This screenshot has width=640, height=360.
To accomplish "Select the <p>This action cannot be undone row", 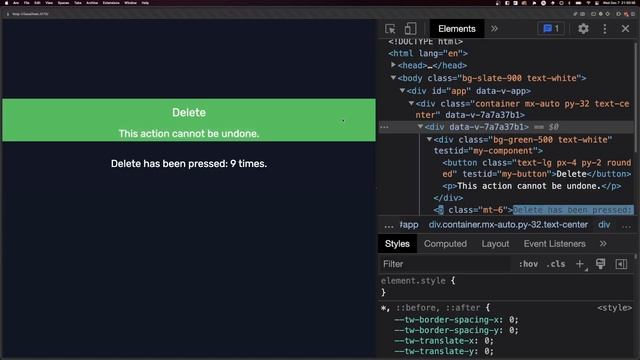I will pos(531,186).
